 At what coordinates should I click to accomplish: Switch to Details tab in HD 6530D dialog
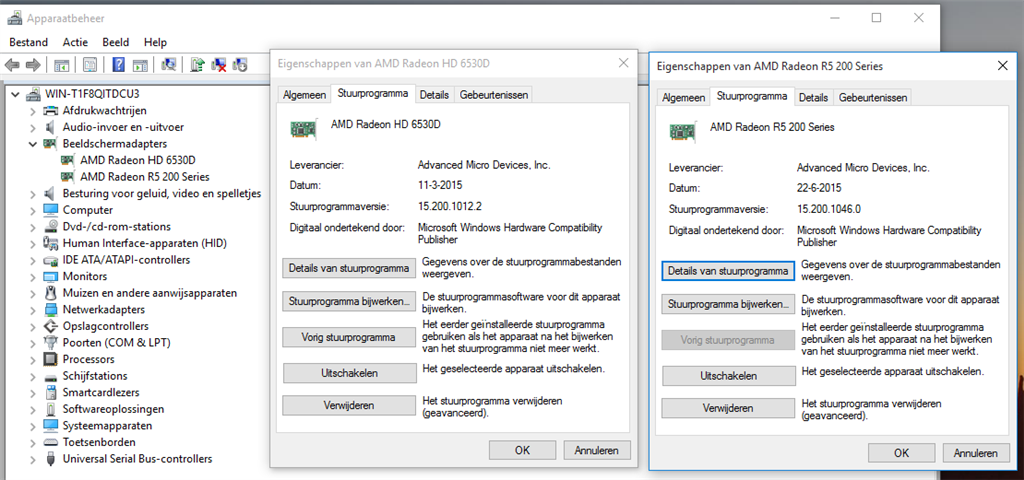click(434, 95)
